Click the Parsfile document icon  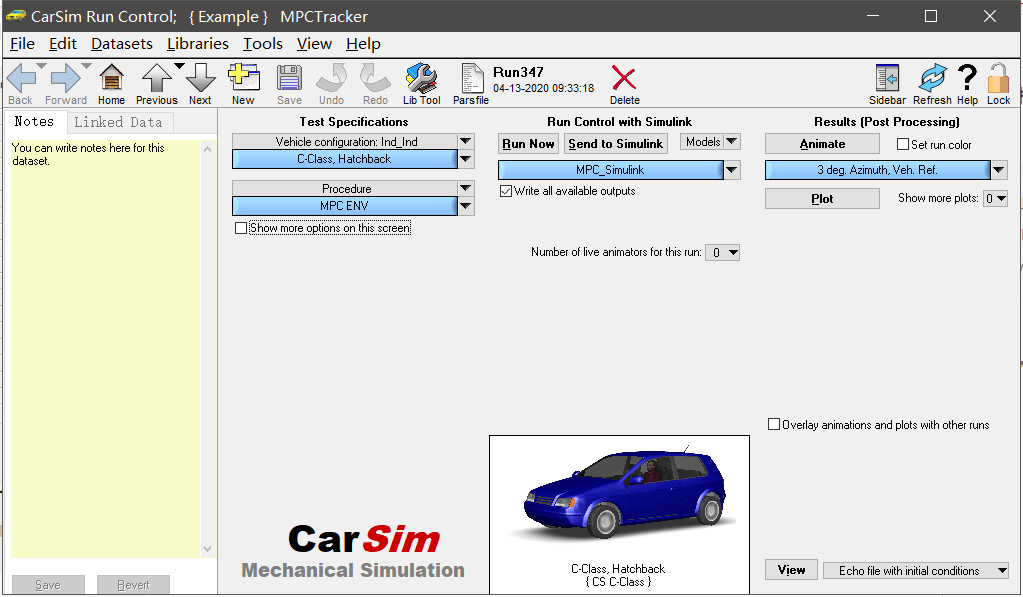coord(472,78)
